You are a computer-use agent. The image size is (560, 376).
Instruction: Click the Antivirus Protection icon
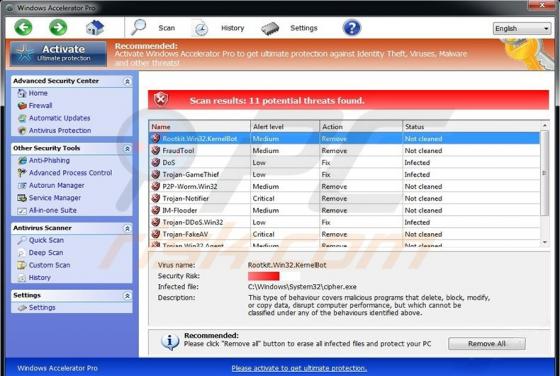[x=22, y=131]
